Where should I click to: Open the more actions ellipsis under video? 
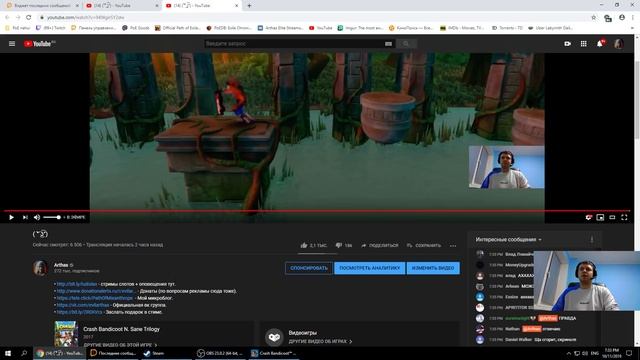point(453,246)
